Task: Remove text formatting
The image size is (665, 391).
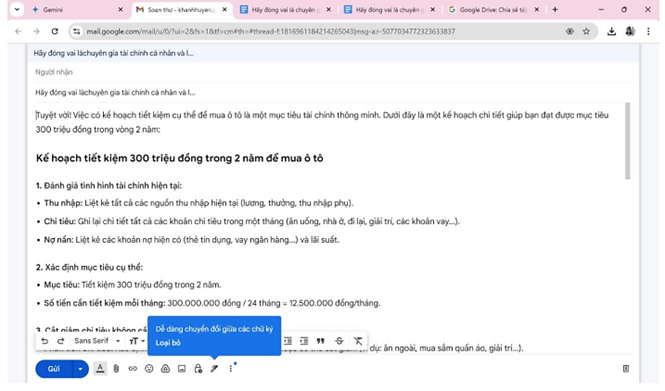Action: point(358,341)
